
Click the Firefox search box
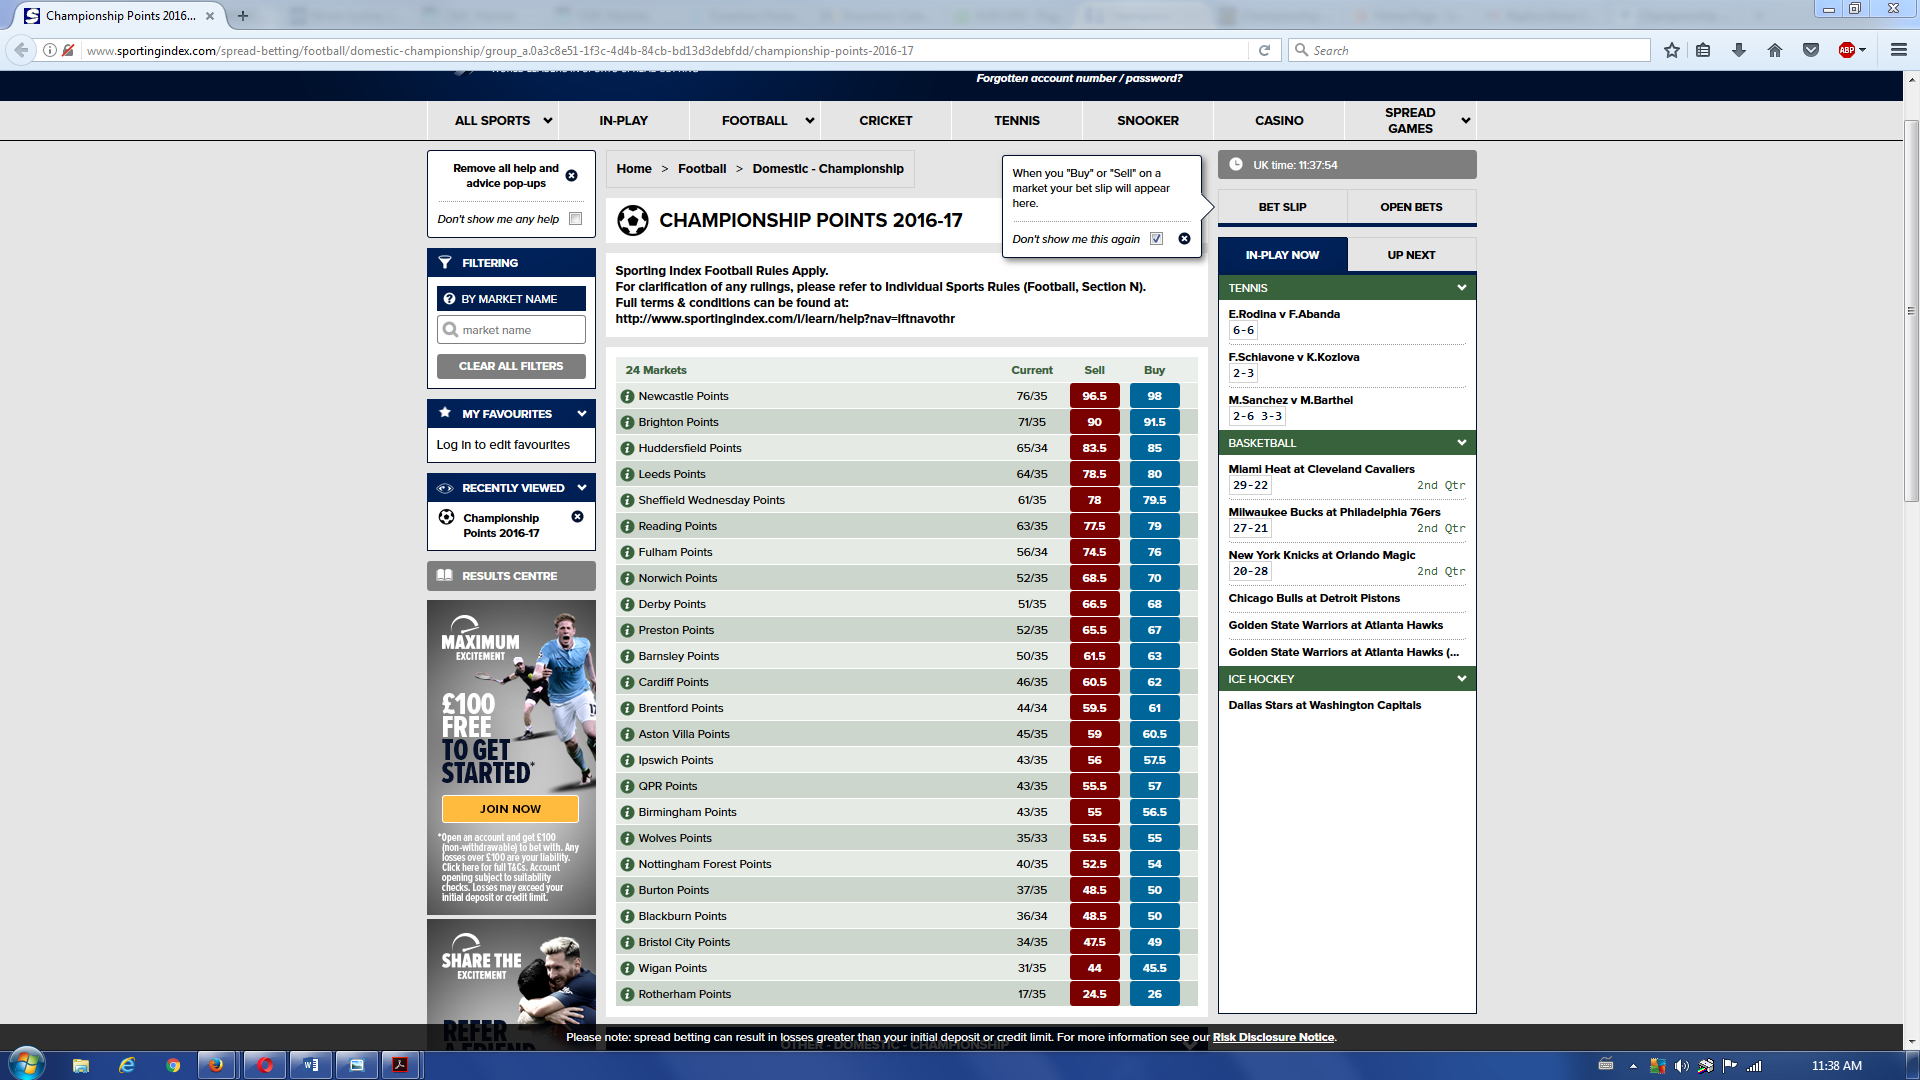click(1470, 50)
